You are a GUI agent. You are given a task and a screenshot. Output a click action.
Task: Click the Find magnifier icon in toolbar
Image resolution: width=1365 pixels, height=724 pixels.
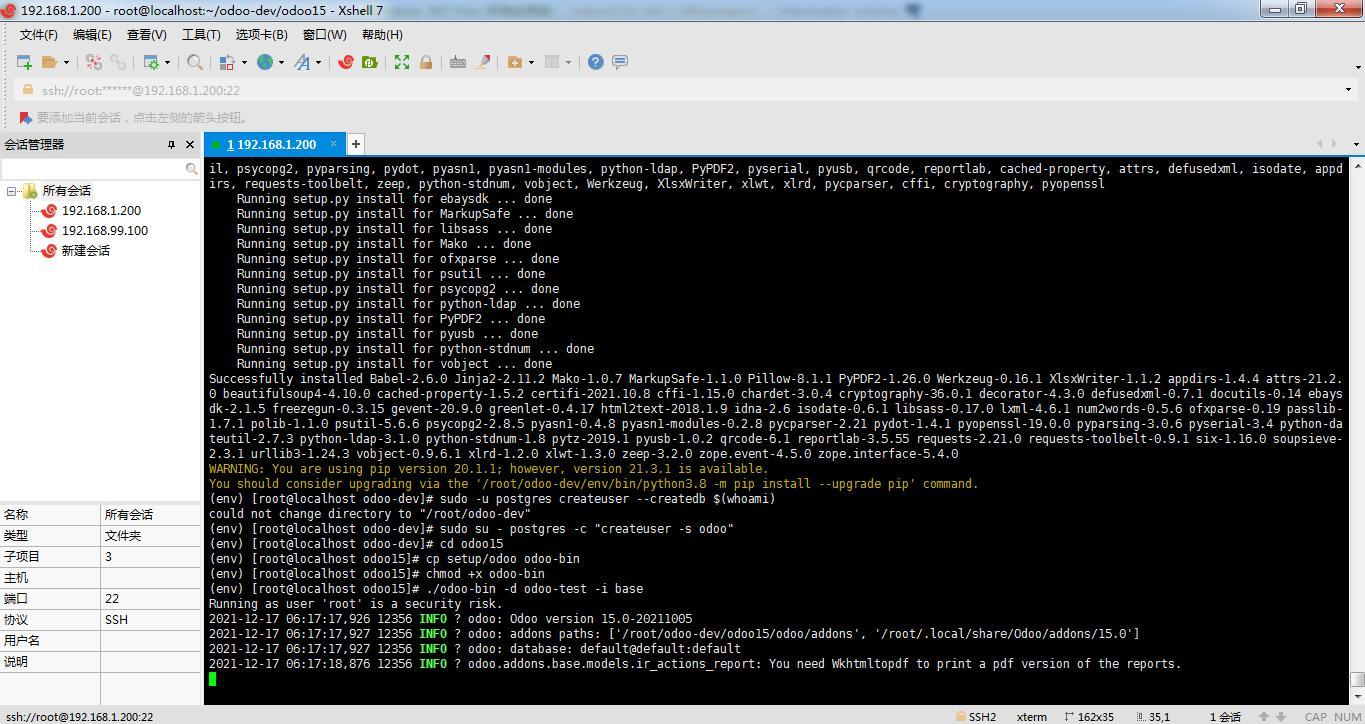click(x=195, y=62)
